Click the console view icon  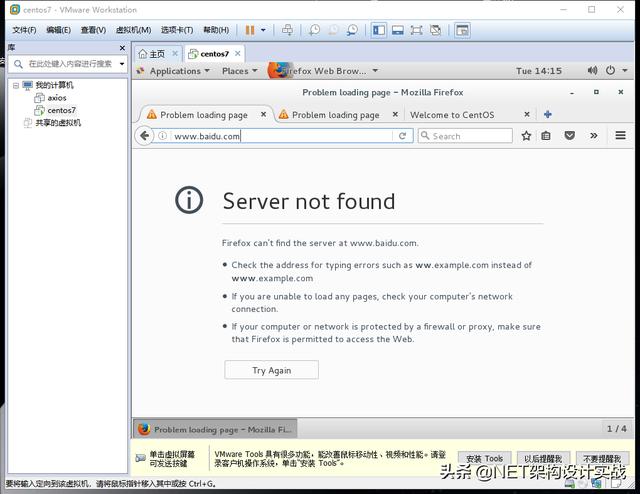tap(462, 30)
